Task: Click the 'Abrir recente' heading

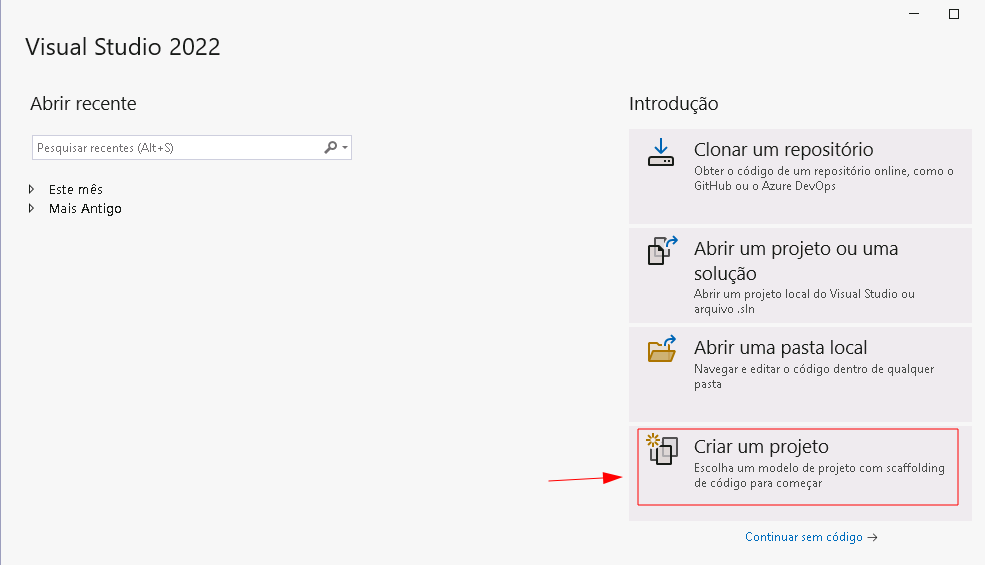Action: click(x=83, y=104)
